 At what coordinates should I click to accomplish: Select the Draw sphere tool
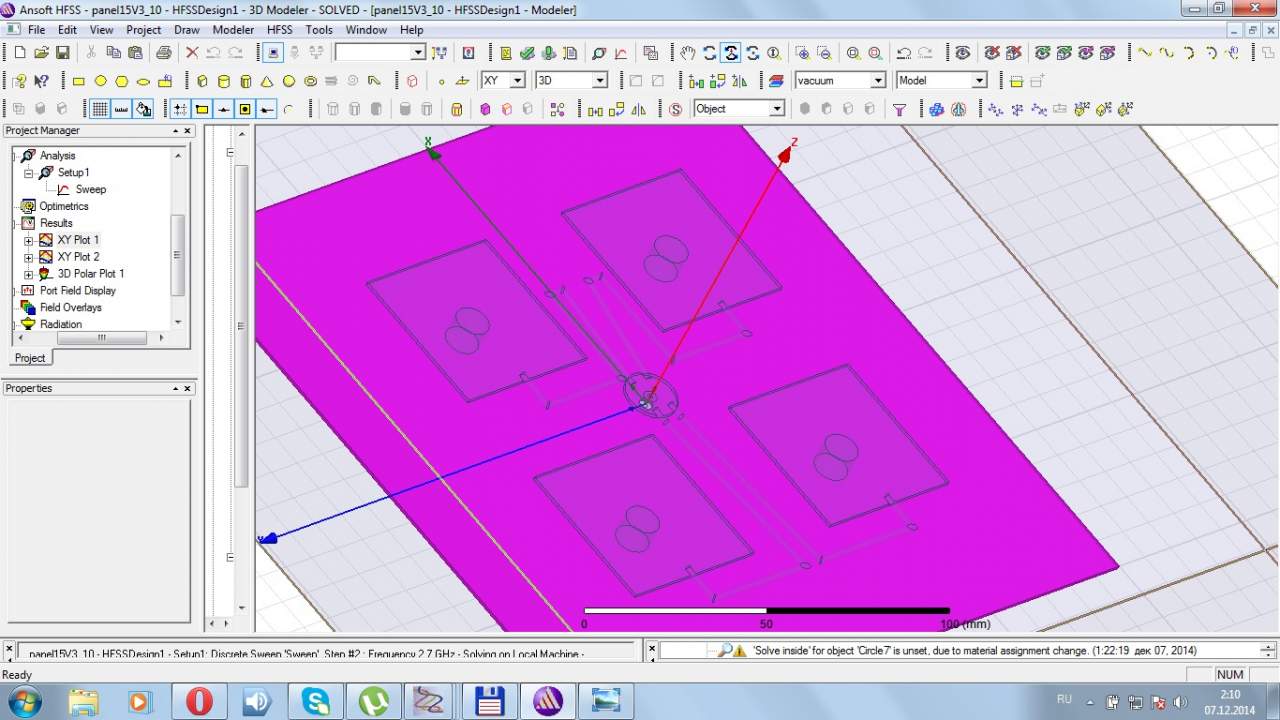click(x=289, y=81)
